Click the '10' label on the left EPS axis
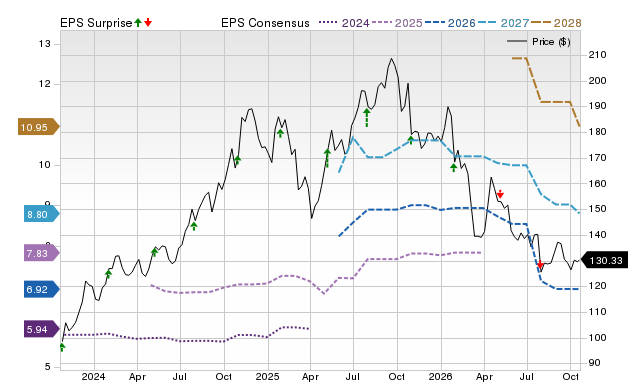The image size is (640, 382). pos(45,165)
